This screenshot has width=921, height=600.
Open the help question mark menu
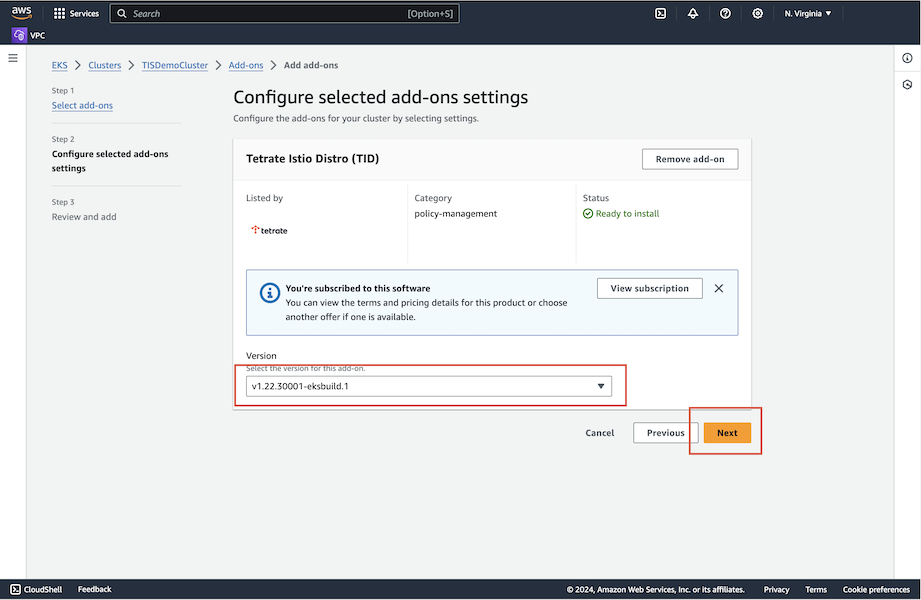[725, 14]
